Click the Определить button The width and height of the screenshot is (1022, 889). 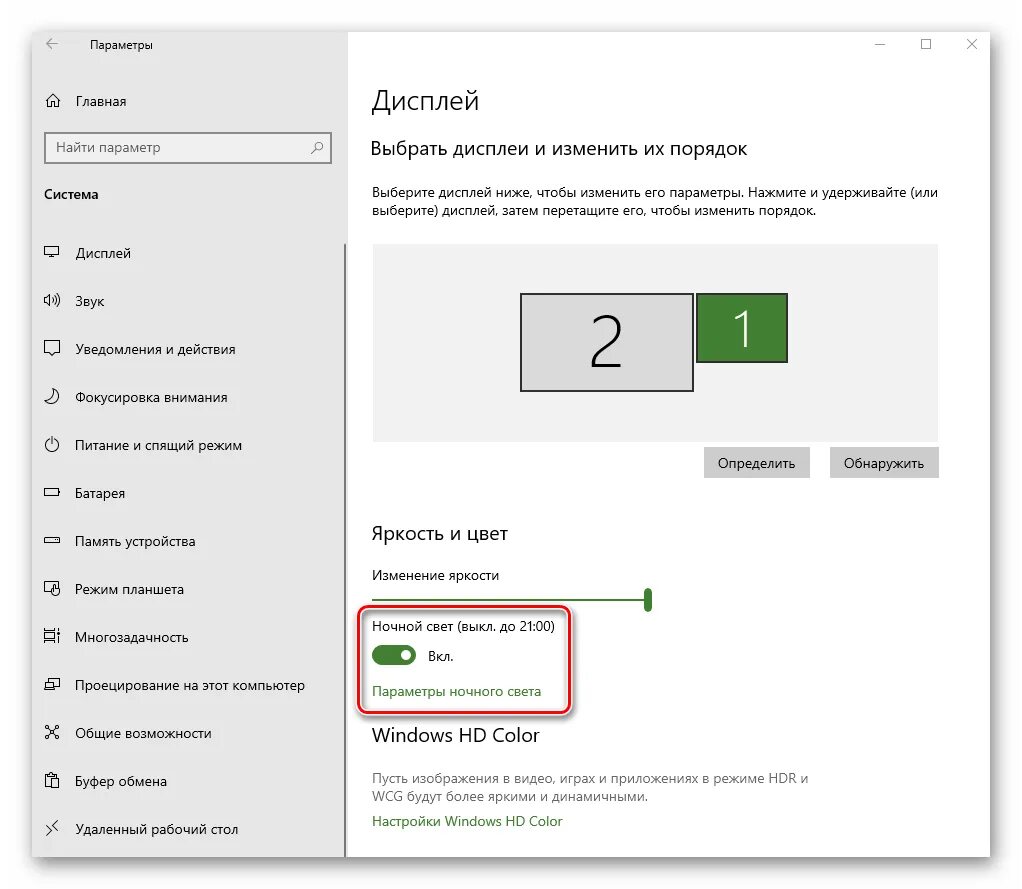pyautogui.click(x=756, y=463)
